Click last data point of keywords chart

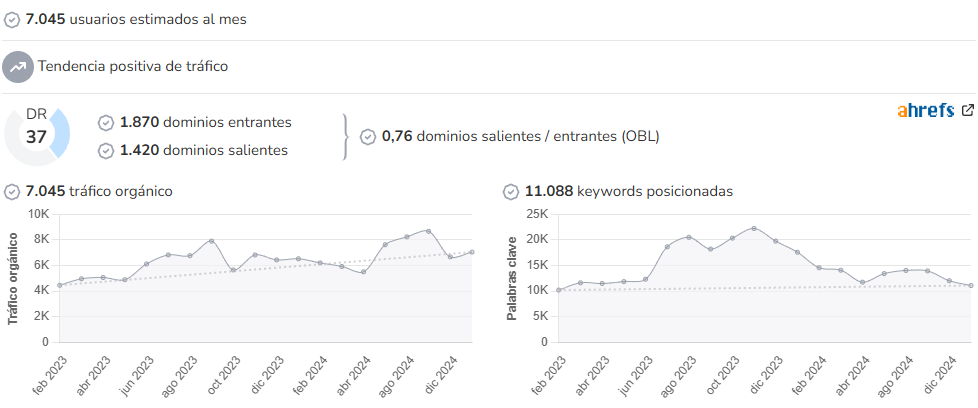click(971, 285)
